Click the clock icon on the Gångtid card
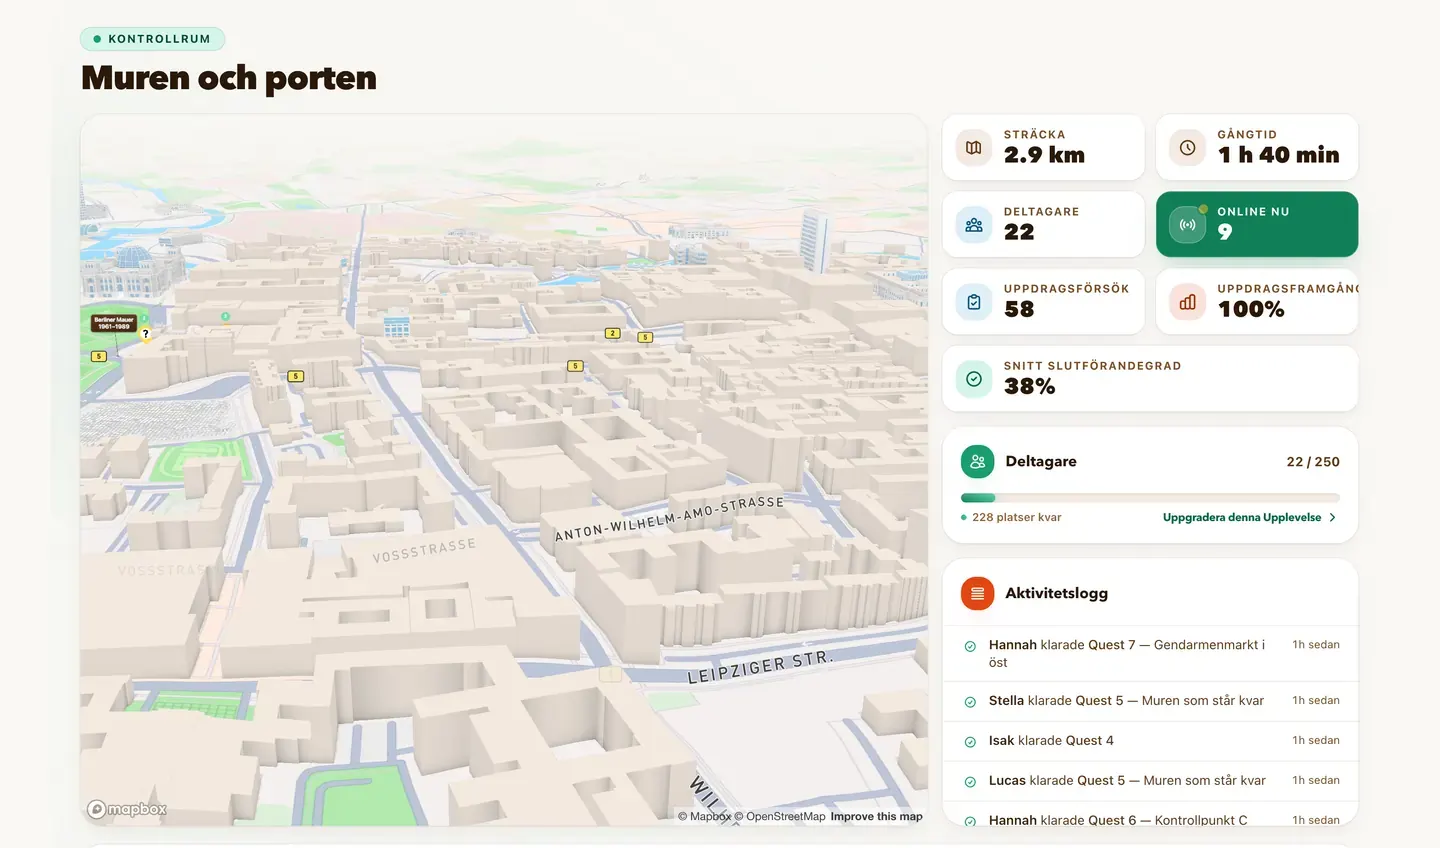Image resolution: width=1440 pixels, height=848 pixels. coord(1187,148)
